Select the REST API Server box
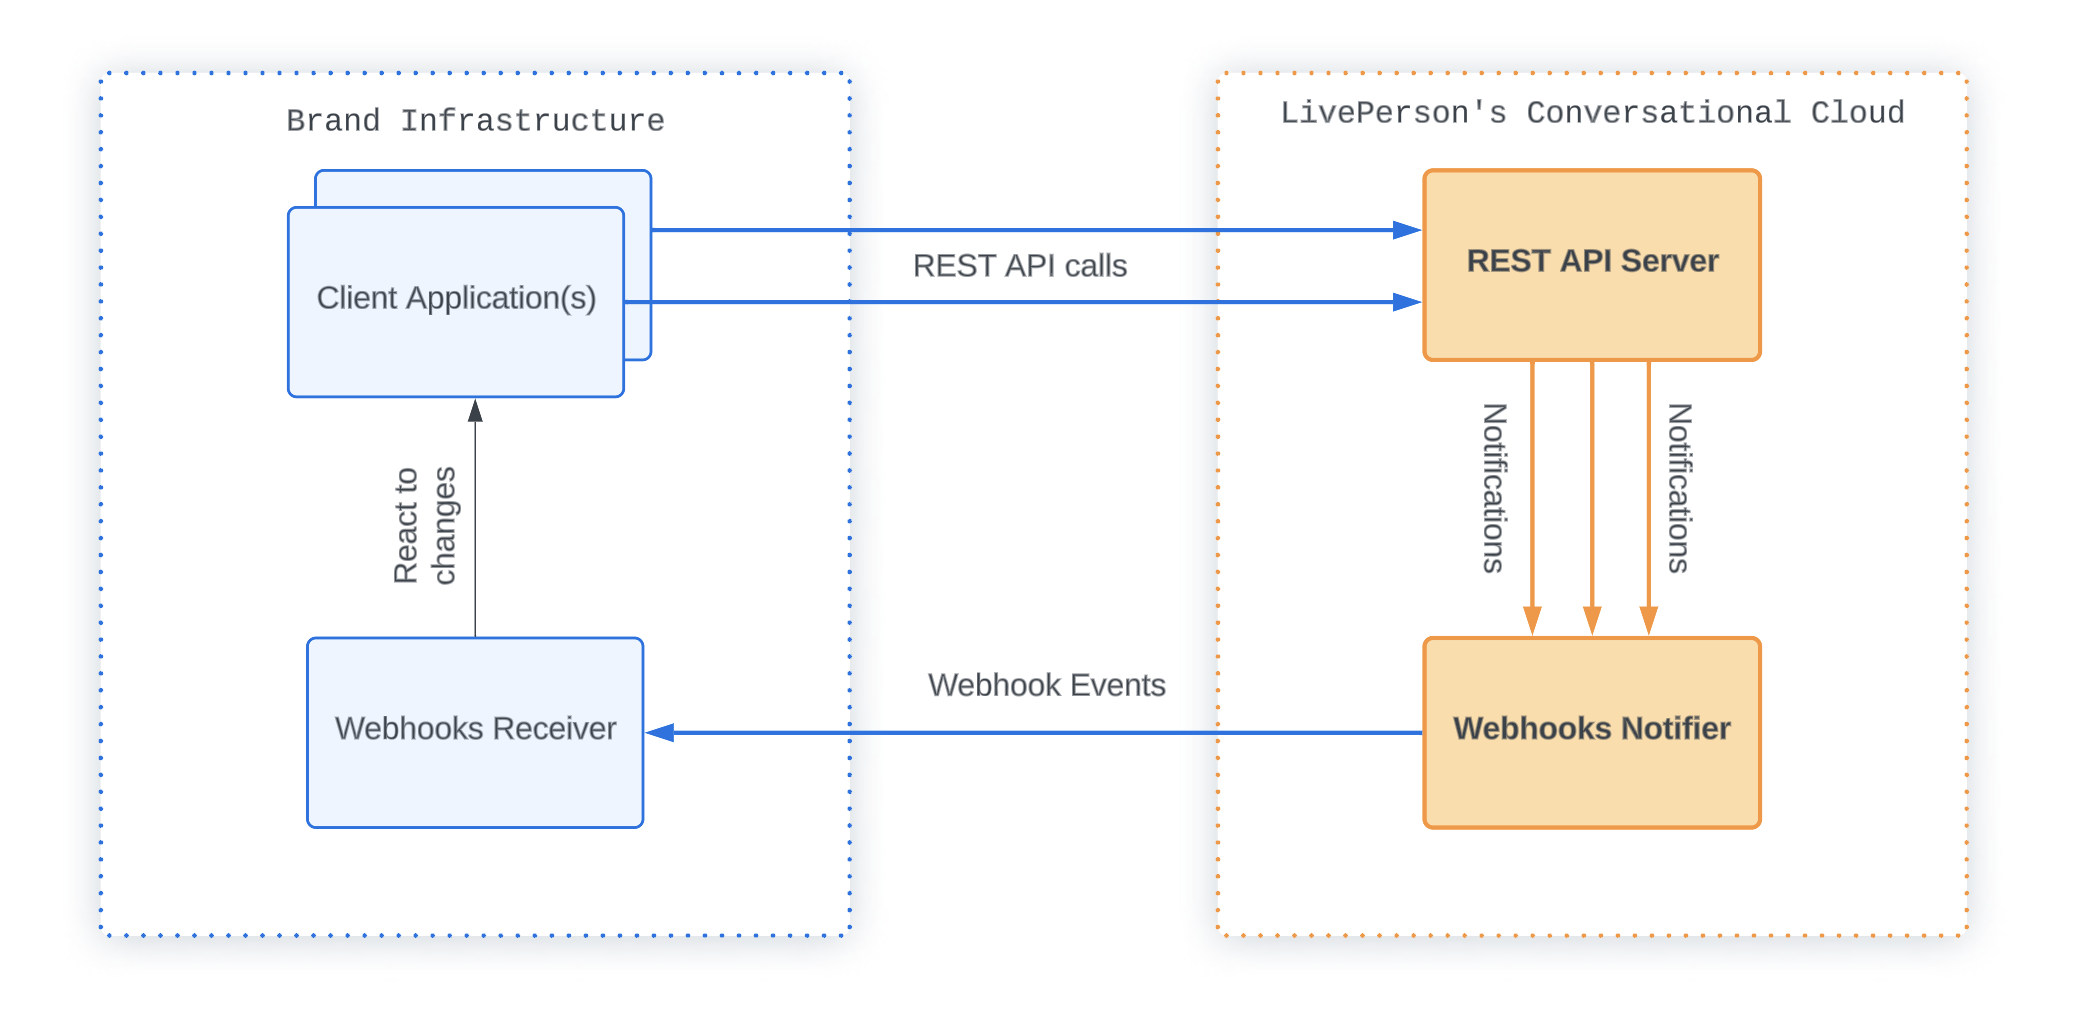 pos(1592,265)
